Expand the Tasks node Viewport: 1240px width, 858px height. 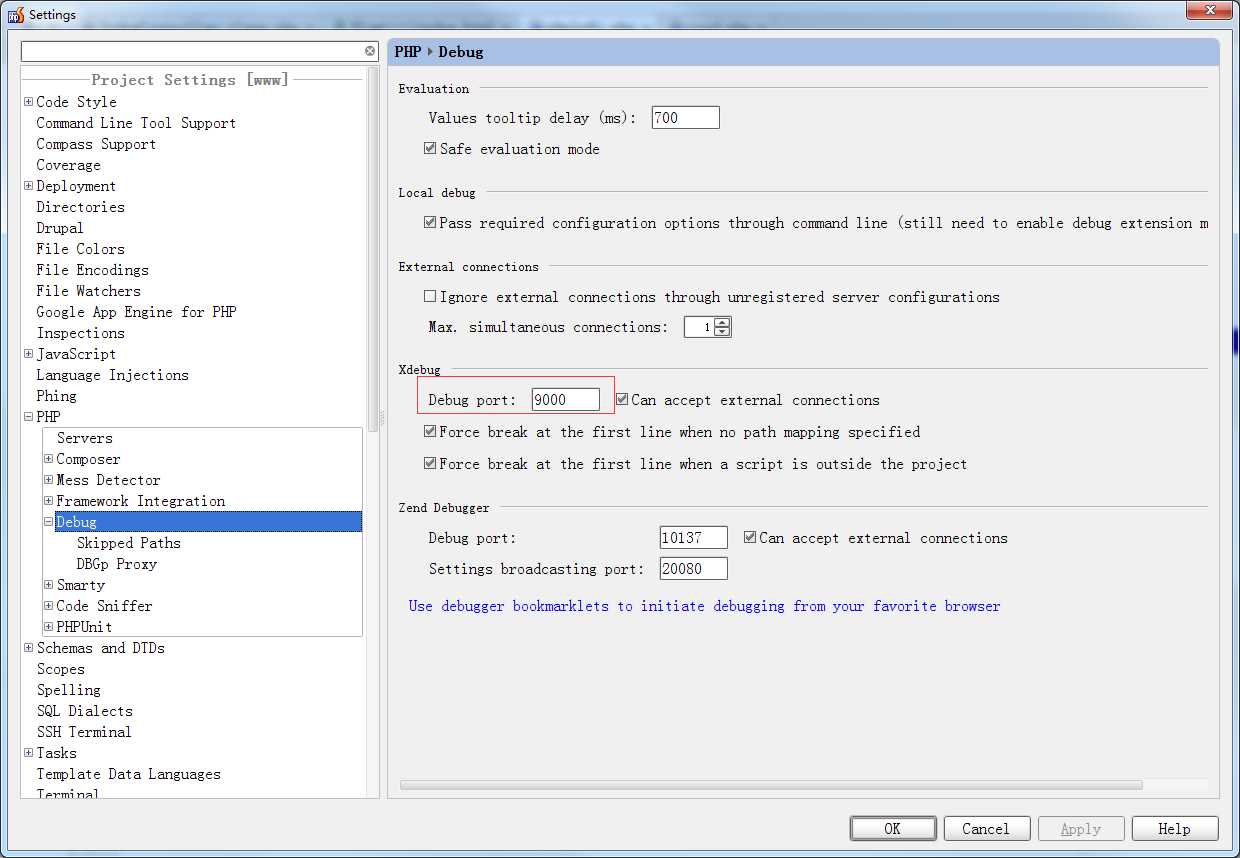28,752
